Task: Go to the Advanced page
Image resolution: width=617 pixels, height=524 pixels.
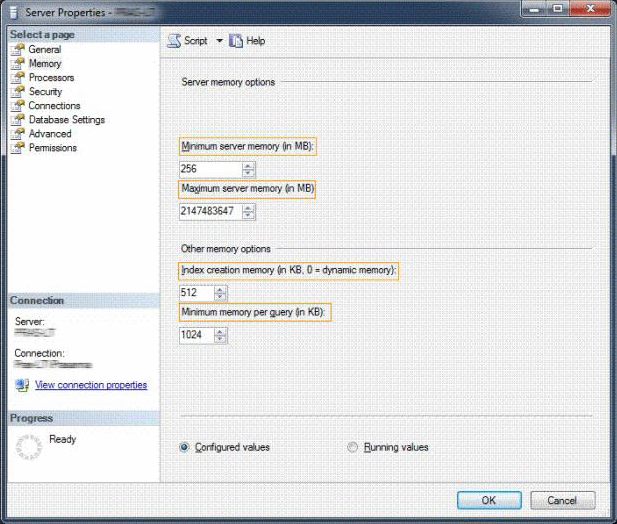Action: coord(50,133)
